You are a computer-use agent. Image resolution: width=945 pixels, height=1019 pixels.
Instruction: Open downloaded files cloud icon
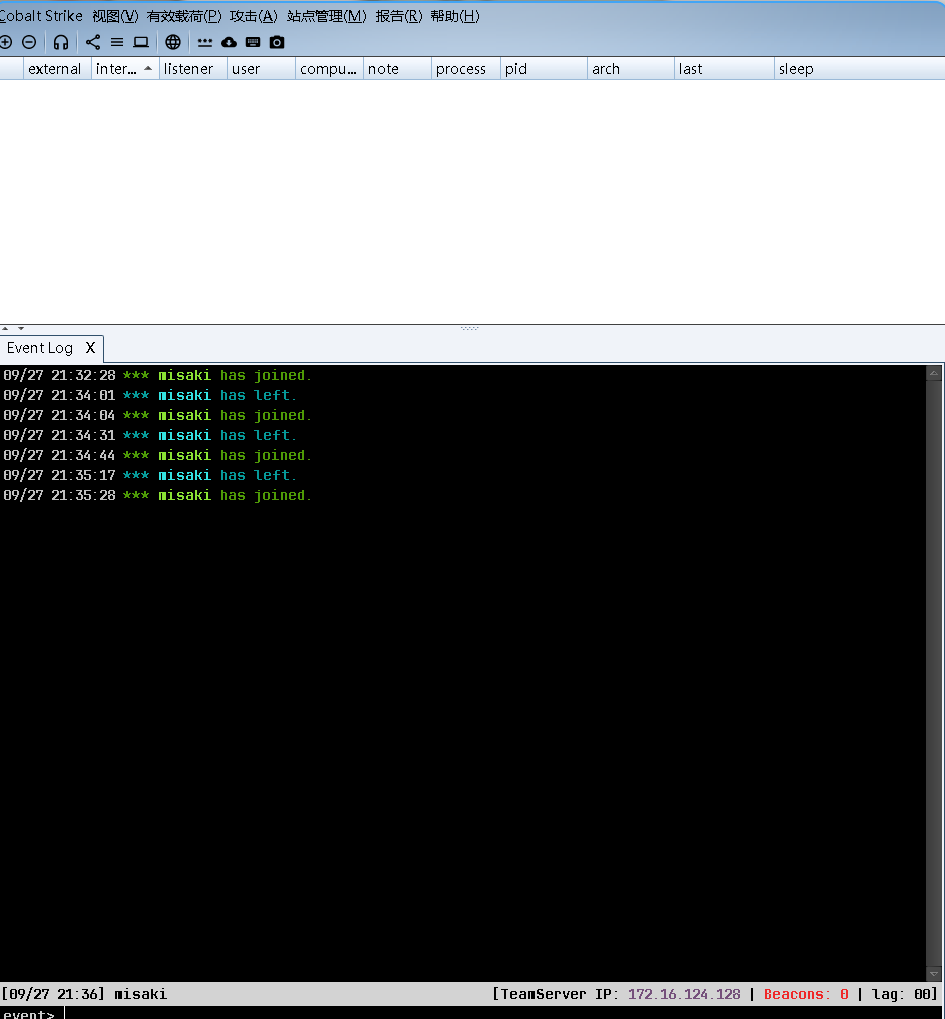click(229, 42)
